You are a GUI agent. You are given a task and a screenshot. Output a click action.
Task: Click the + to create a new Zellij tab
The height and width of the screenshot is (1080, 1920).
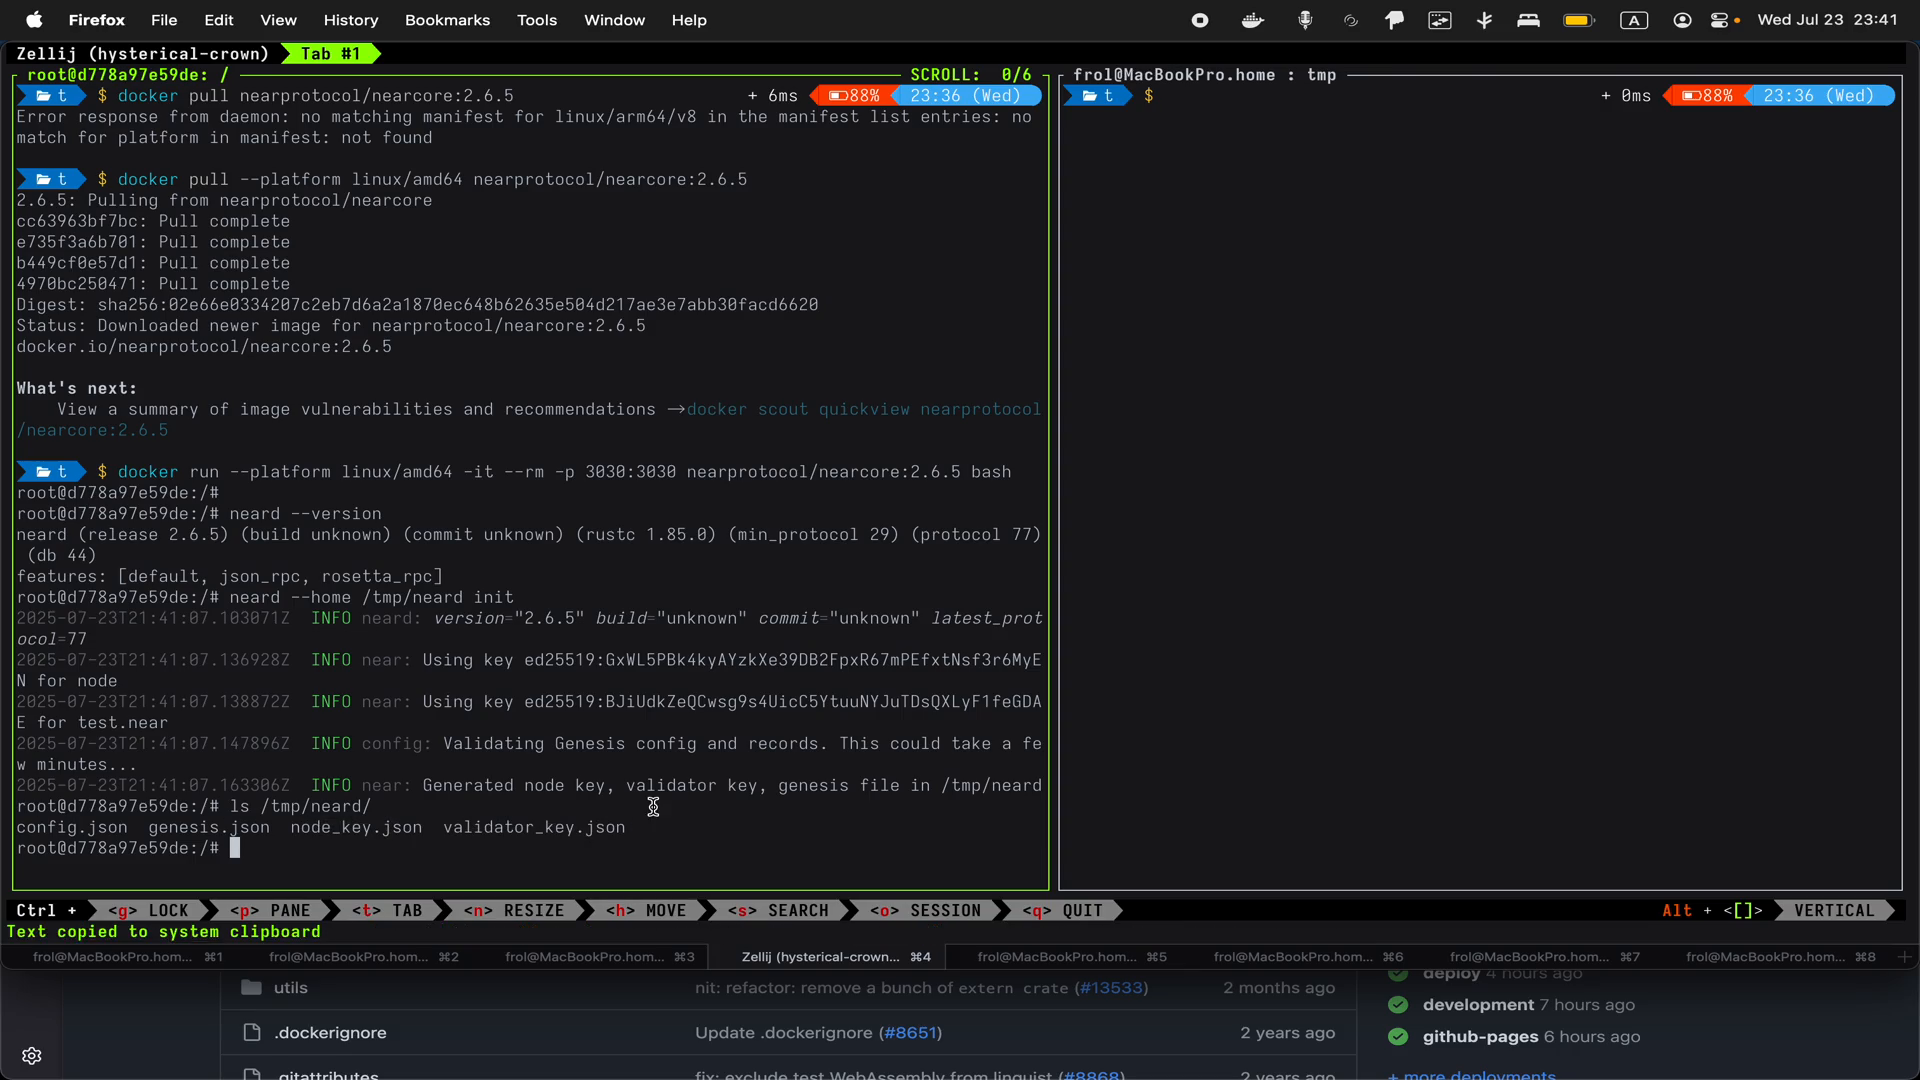[x=1904, y=957]
